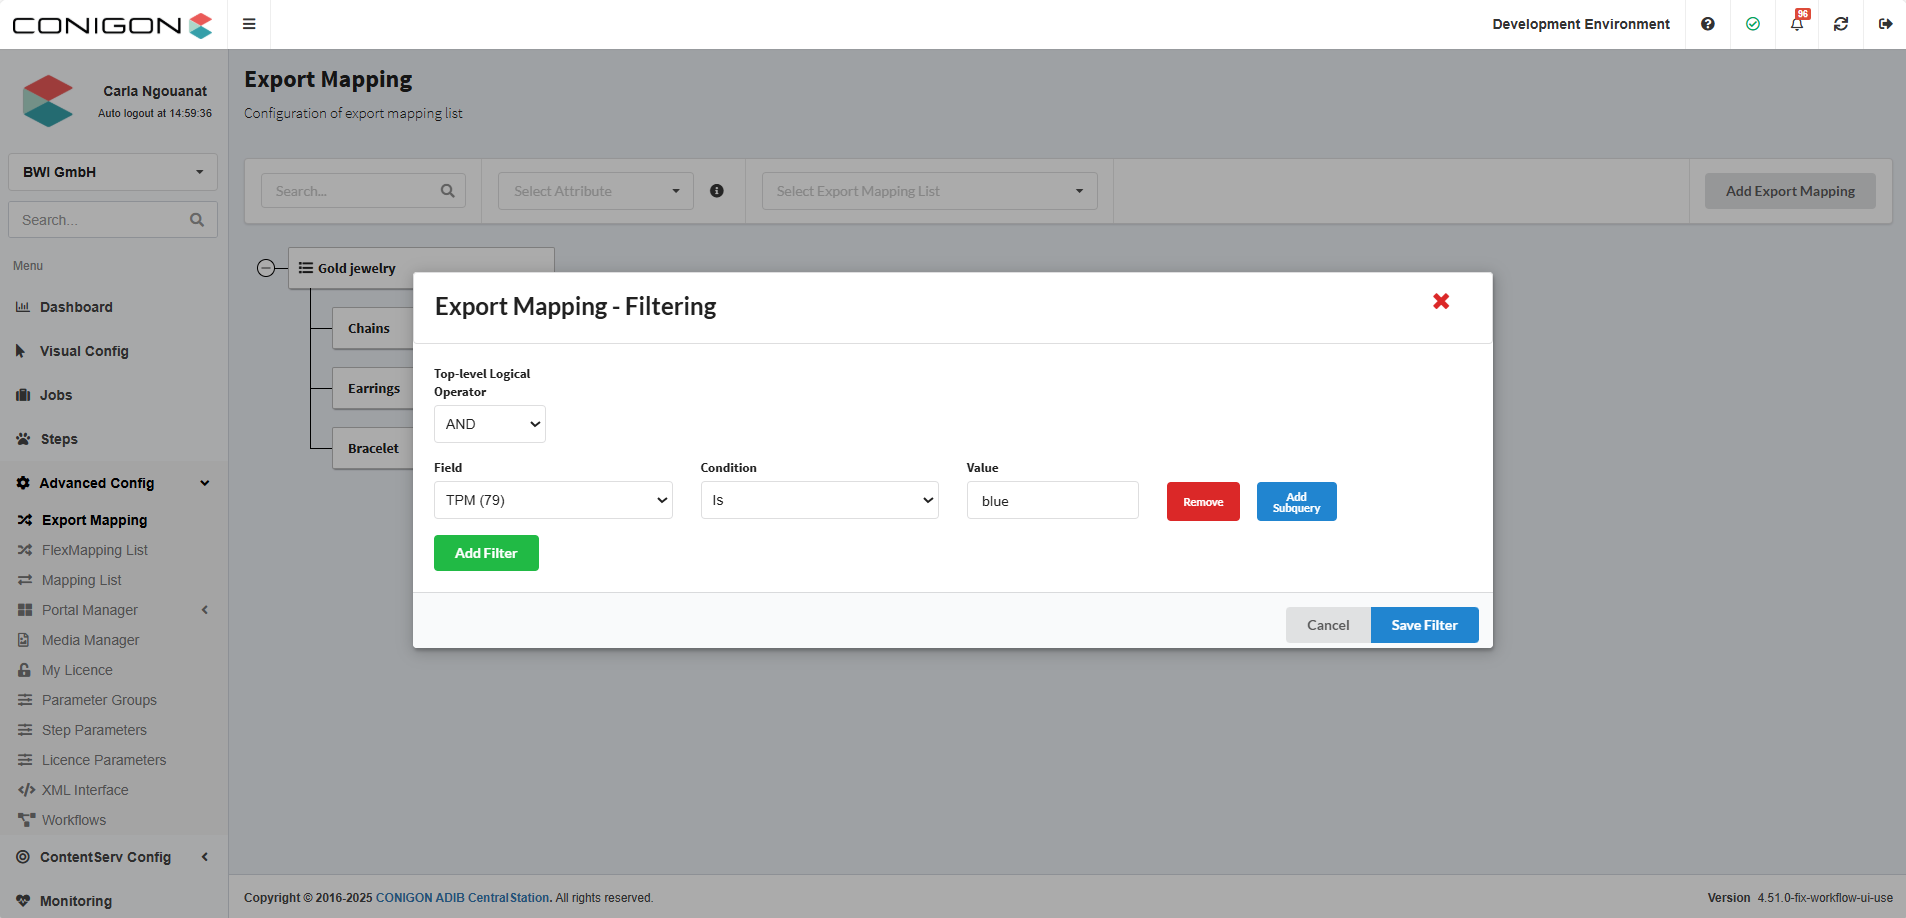
Task: Expand the BWI GmbH company selector
Action: [112, 172]
